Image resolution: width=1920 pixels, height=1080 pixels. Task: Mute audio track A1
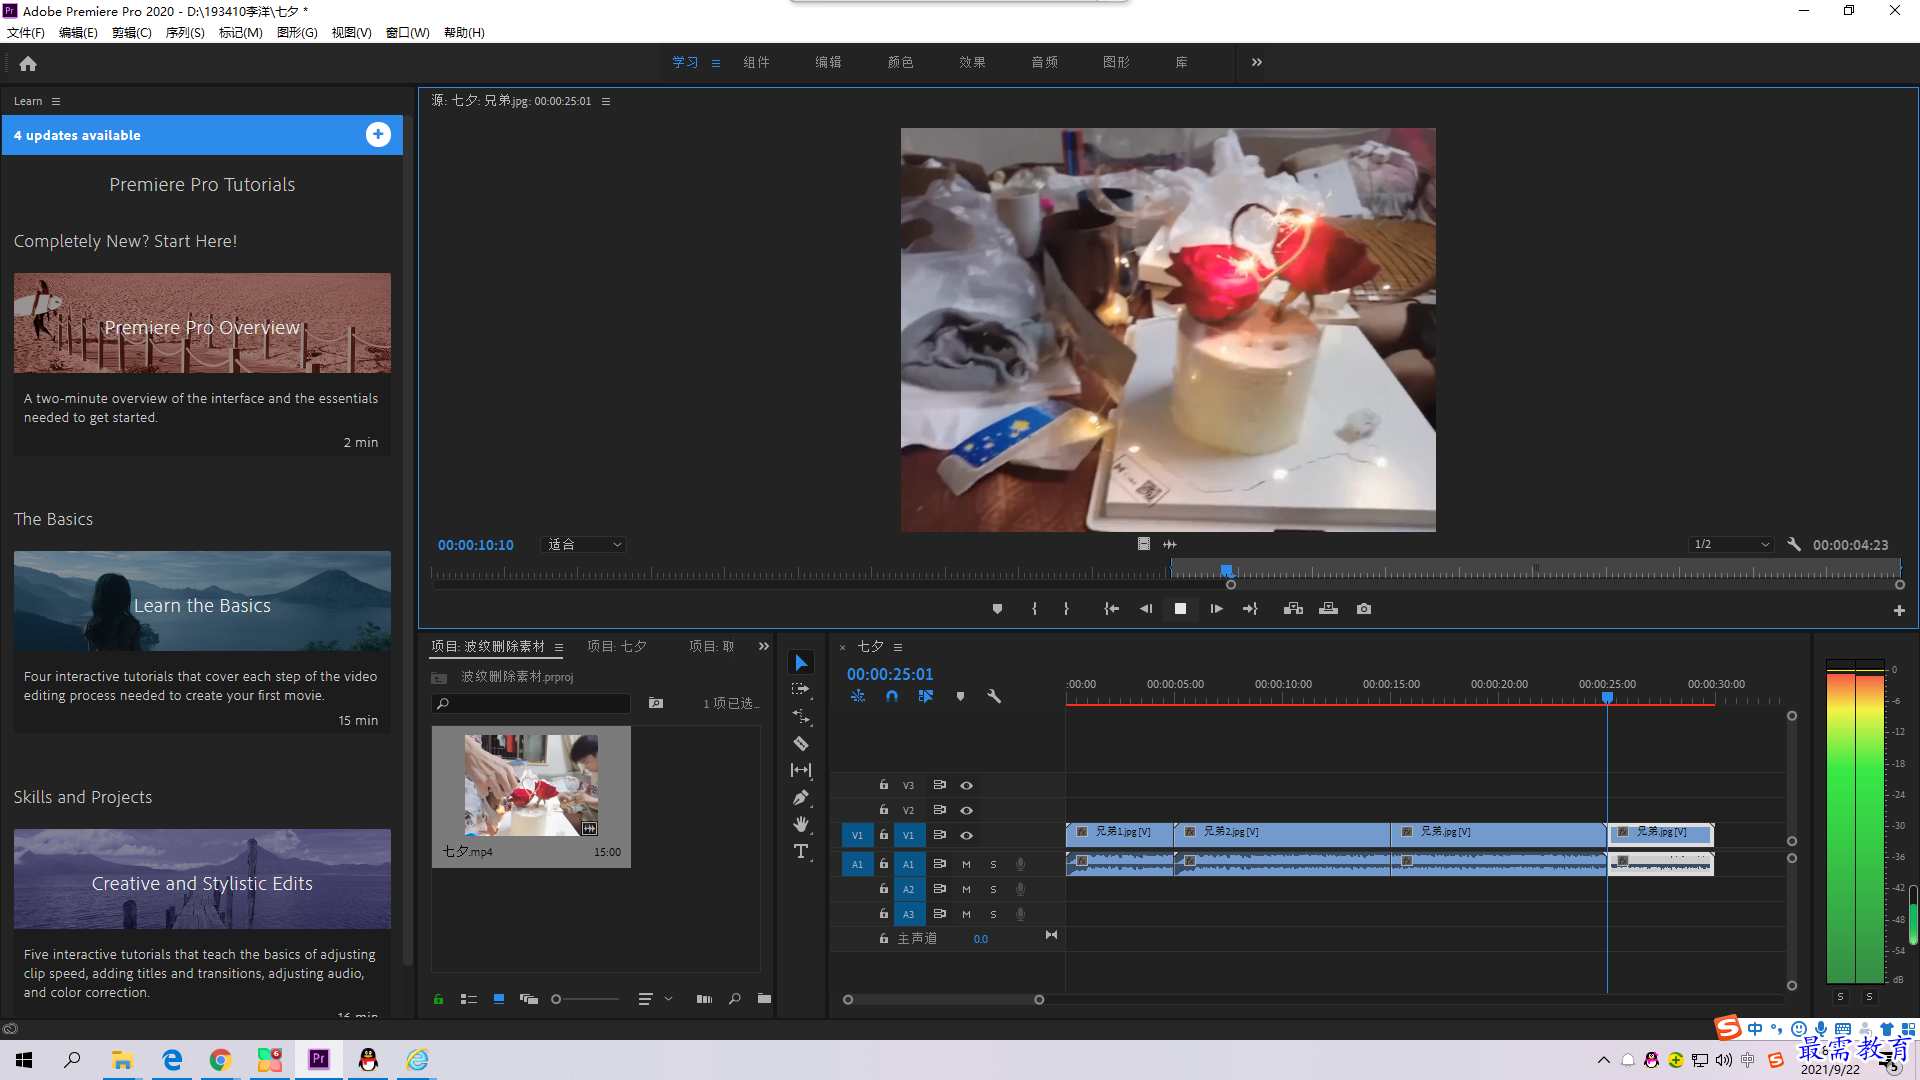pyautogui.click(x=966, y=864)
